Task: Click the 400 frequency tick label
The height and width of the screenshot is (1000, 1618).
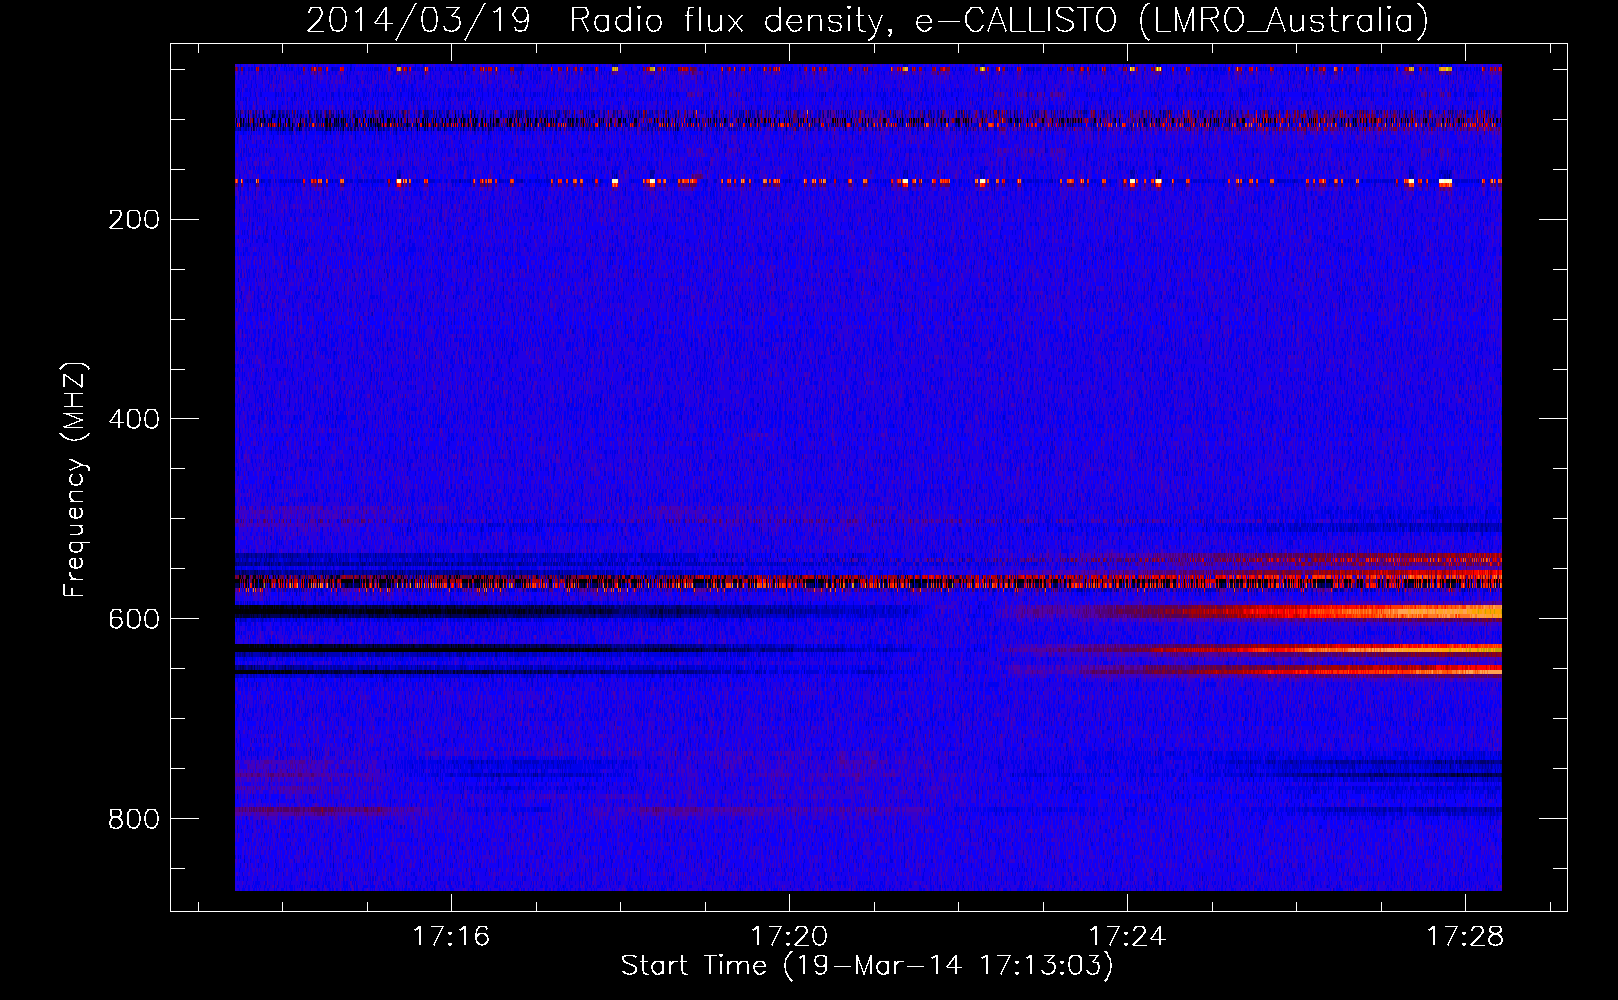Action: click(x=133, y=419)
